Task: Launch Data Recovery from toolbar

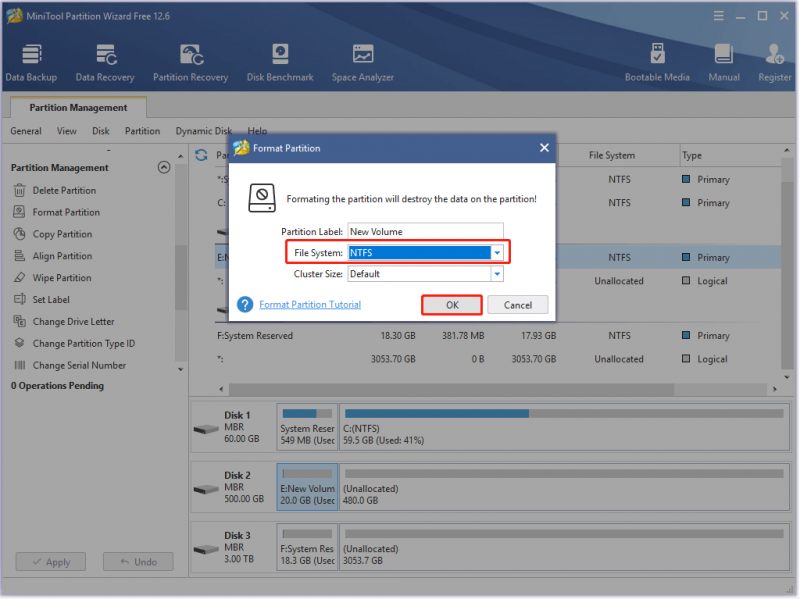Action: click(105, 63)
